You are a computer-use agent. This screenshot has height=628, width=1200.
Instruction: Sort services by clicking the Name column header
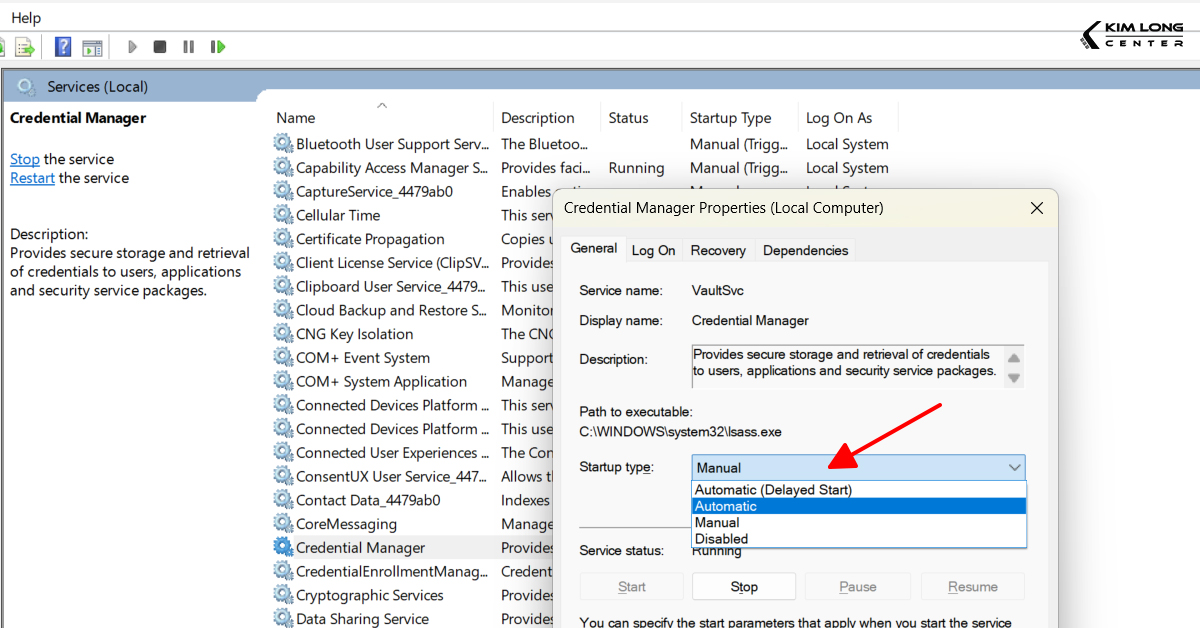click(295, 117)
